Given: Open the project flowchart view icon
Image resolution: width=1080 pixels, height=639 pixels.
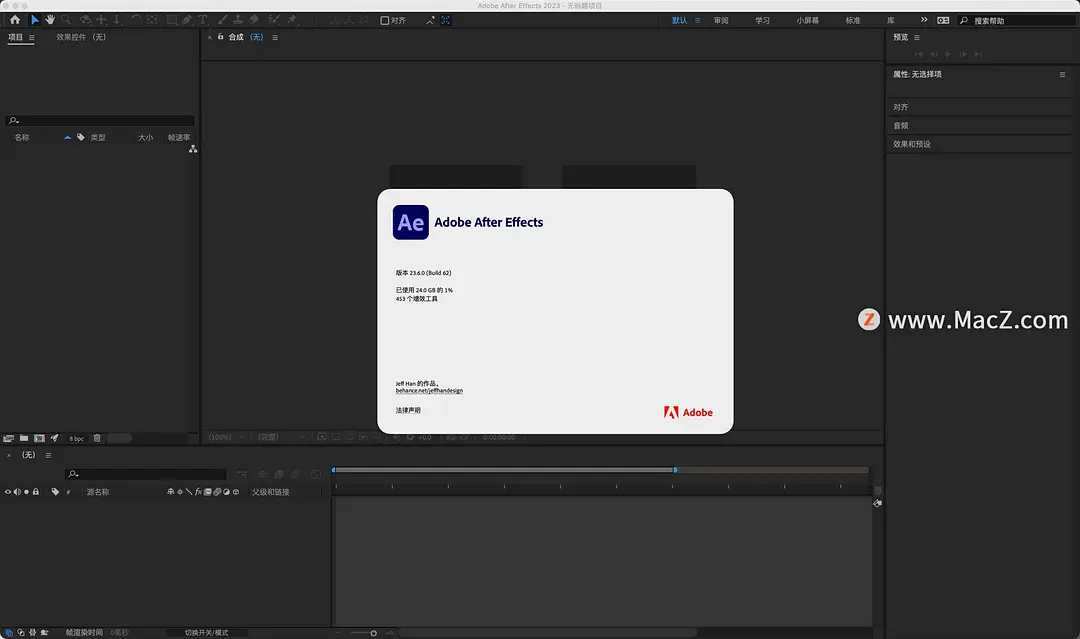Looking at the screenshot, I should tap(193, 149).
